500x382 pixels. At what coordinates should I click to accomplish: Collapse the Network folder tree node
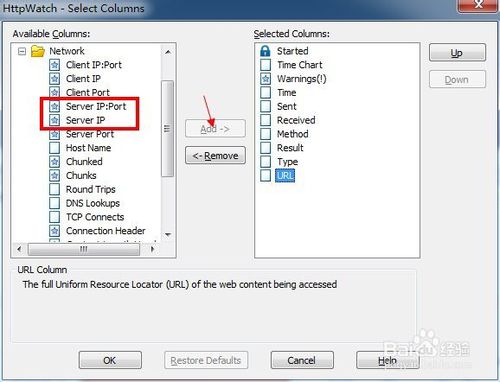(22, 51)
